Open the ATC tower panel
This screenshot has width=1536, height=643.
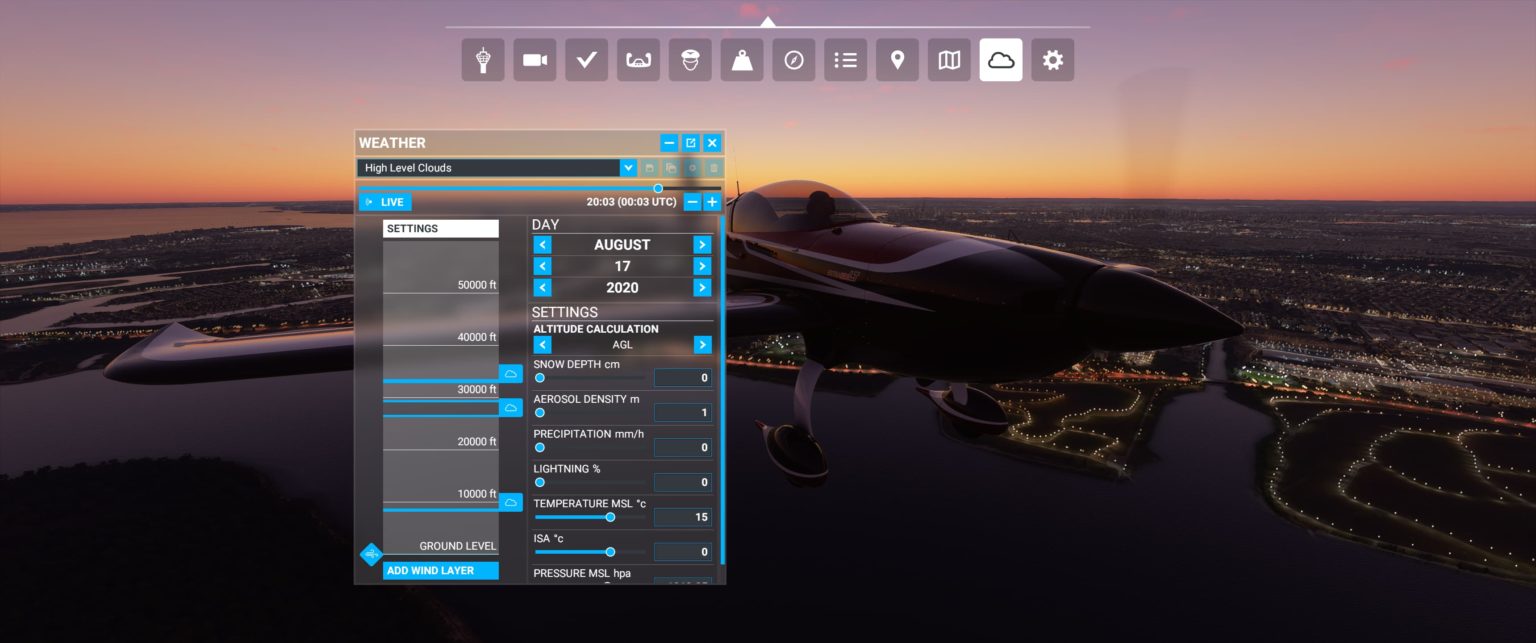point(482,59)
